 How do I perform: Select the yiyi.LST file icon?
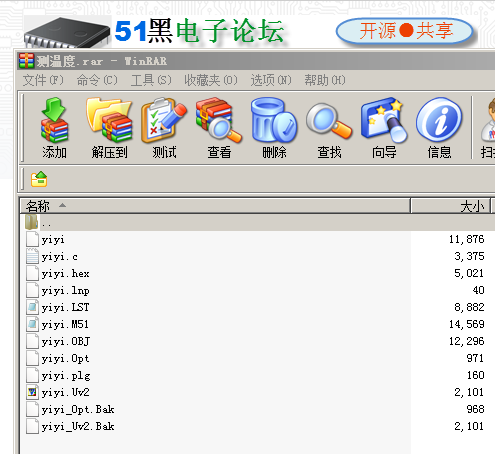[x=32, y=307]
